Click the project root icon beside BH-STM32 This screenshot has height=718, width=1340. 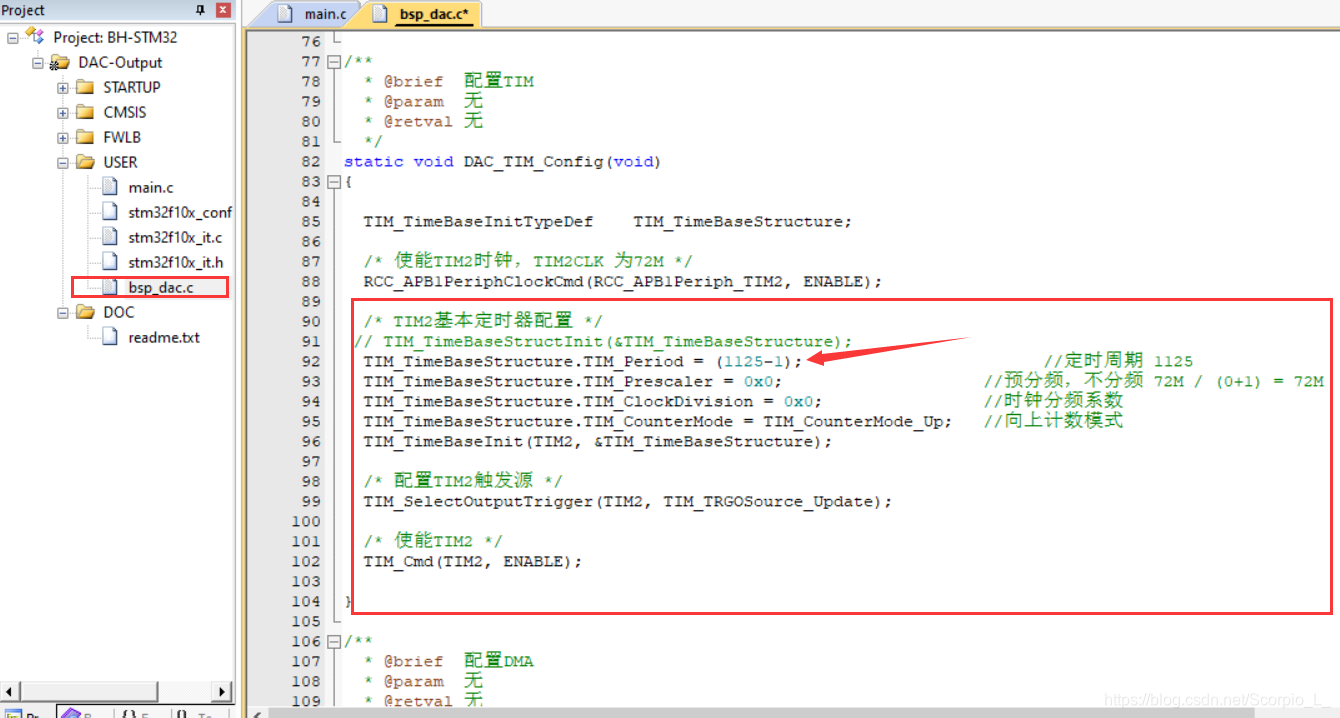click(35, 36)
